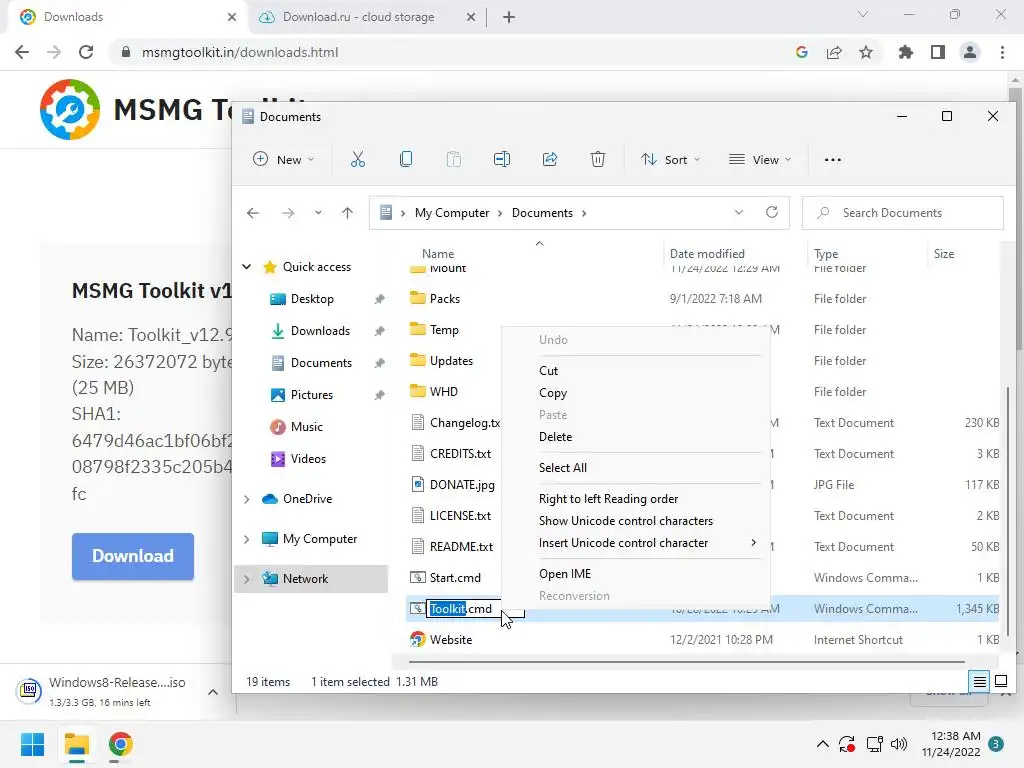
Task: Click the Copy icon in the Explorer toolbar
Action: tap(406, 159)
